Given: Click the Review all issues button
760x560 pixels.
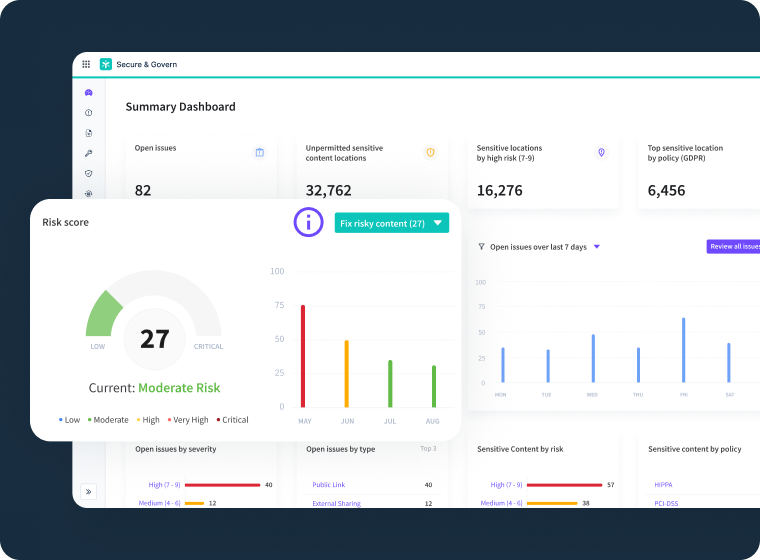Looking at the screenshot, I should (x=734, y=247).
